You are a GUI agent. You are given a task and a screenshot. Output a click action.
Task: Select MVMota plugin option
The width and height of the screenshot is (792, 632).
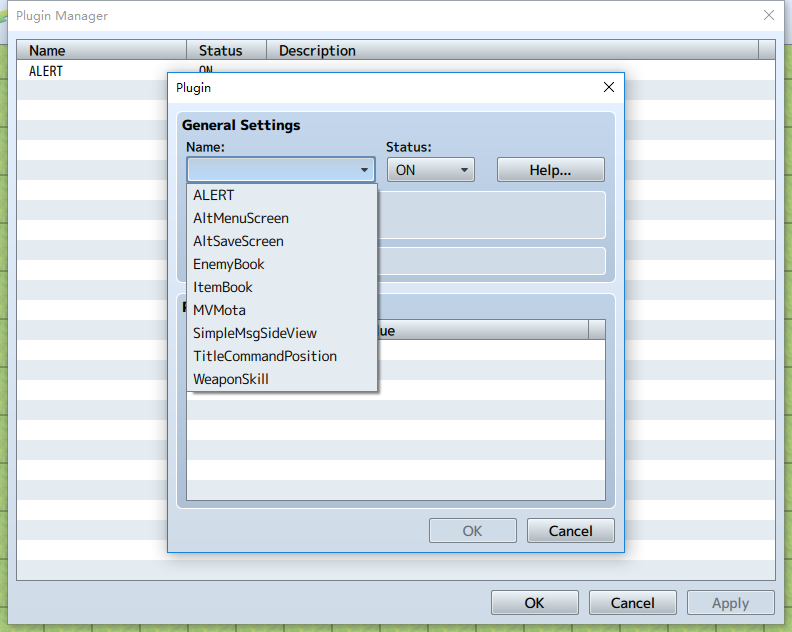click(282, 310)
